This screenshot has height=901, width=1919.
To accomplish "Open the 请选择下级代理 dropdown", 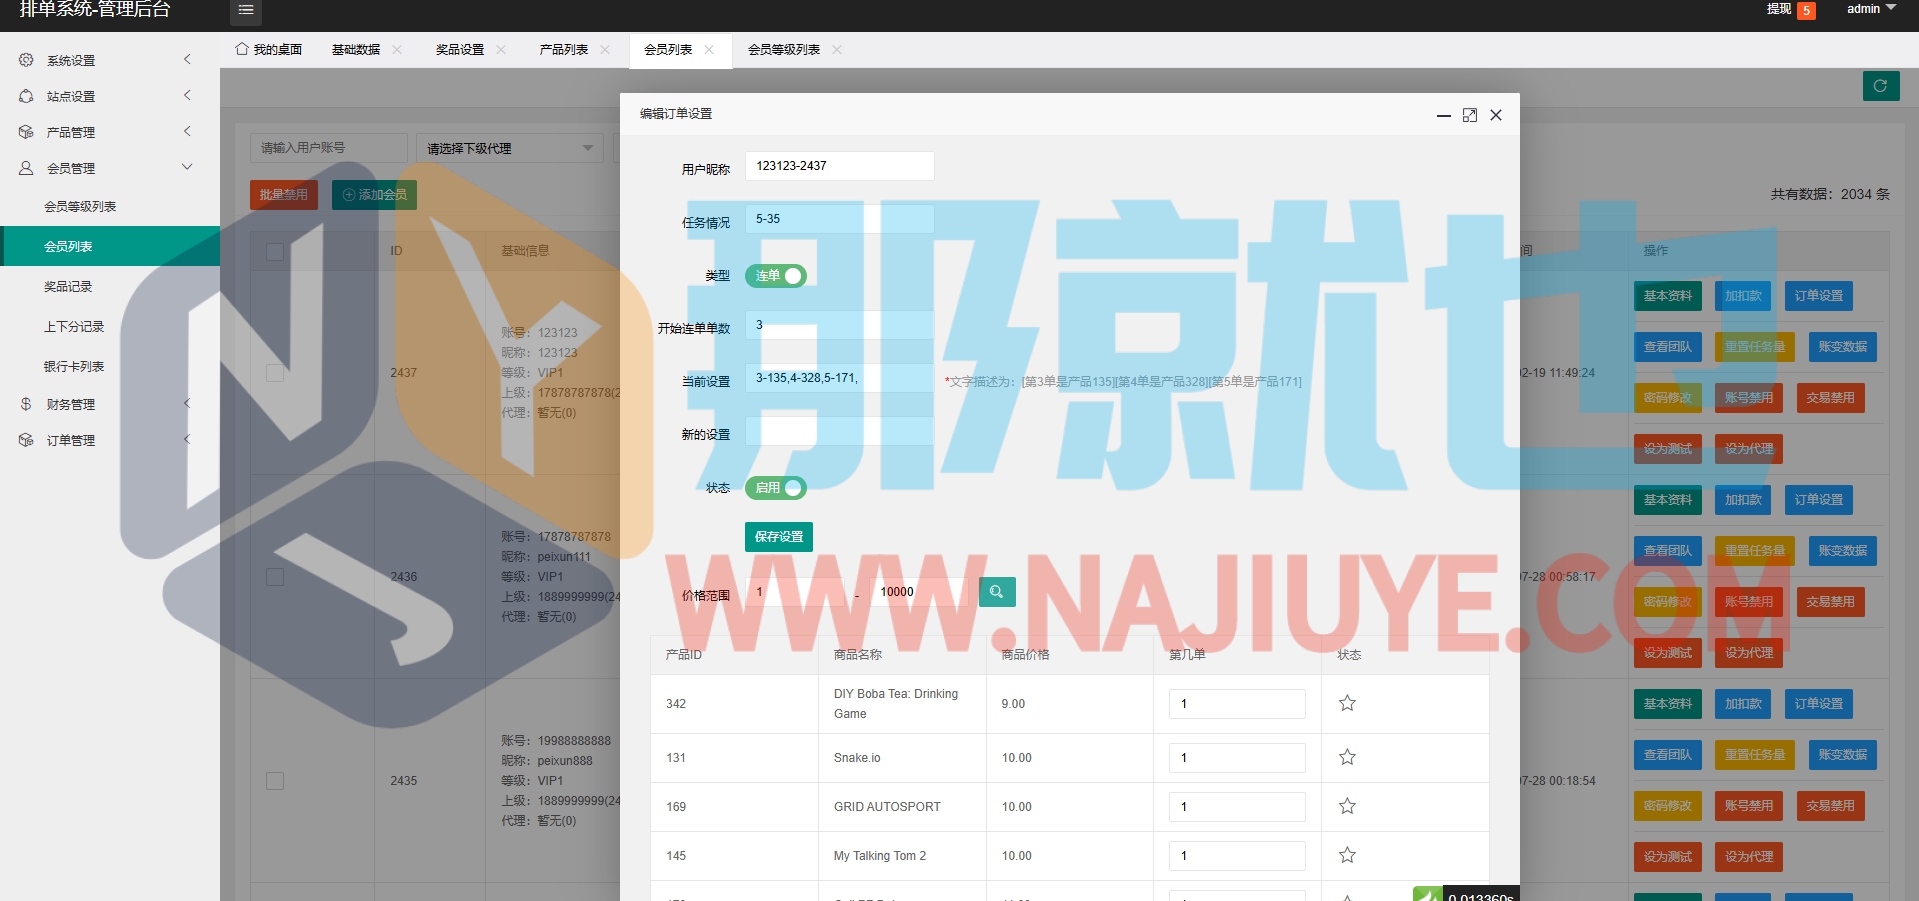I will tap(509, 148).
